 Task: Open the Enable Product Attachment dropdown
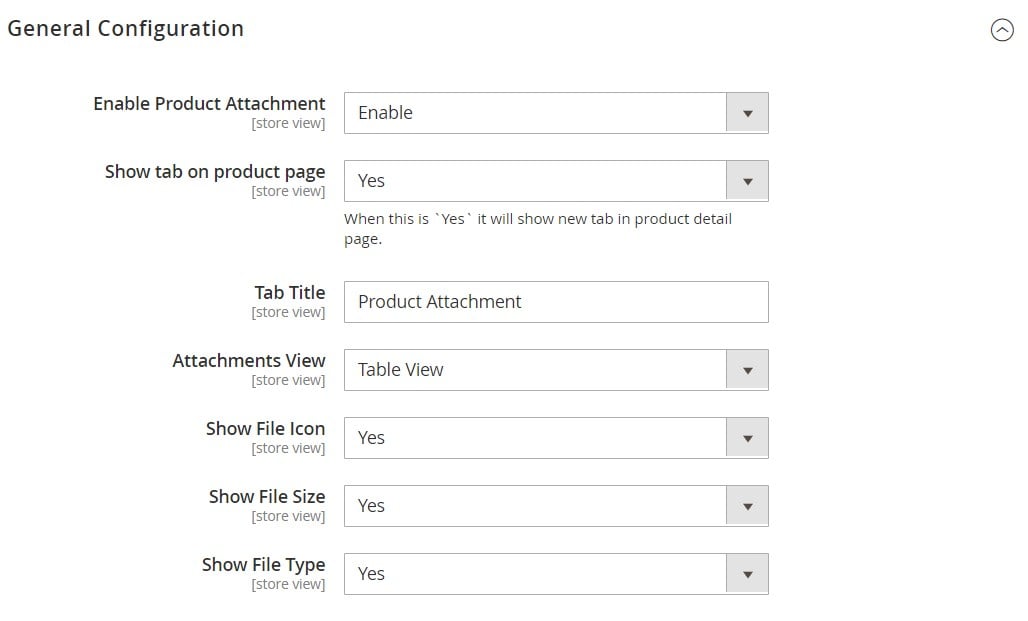tap(556, 113)
